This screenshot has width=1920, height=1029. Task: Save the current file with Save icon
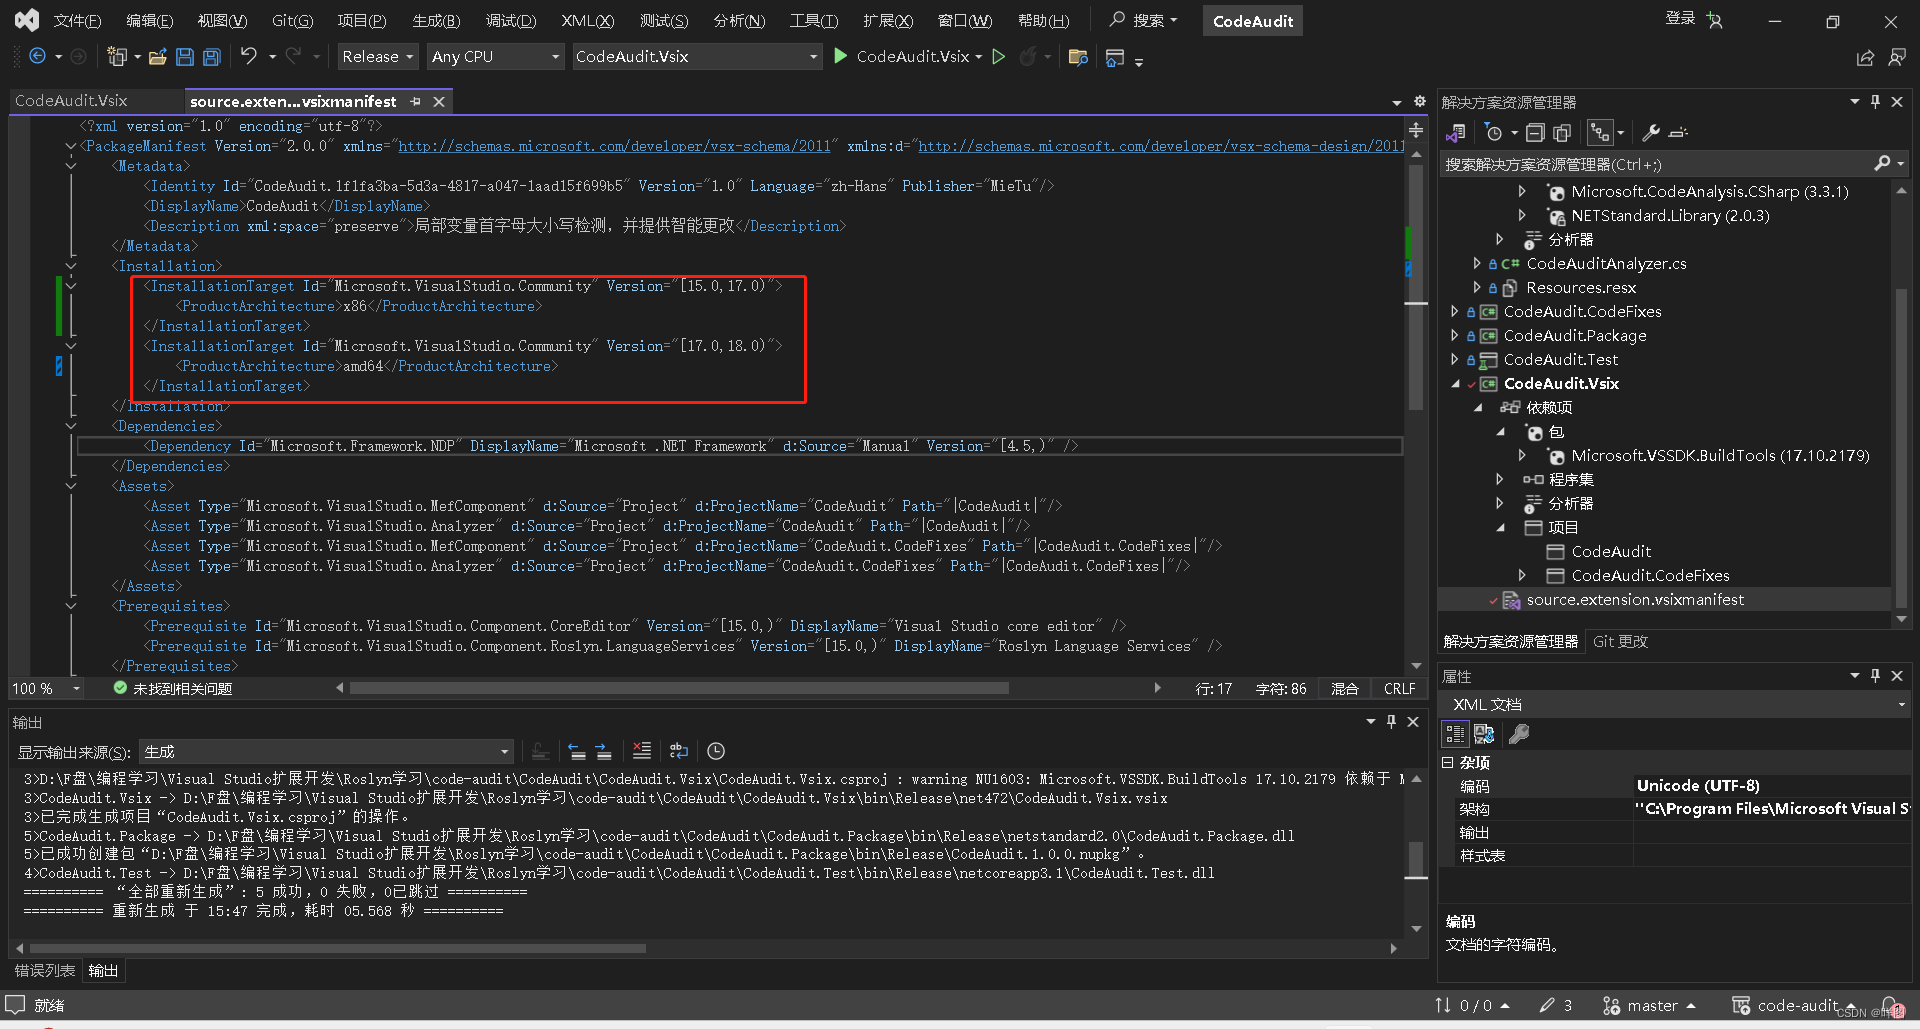(184, 57)
